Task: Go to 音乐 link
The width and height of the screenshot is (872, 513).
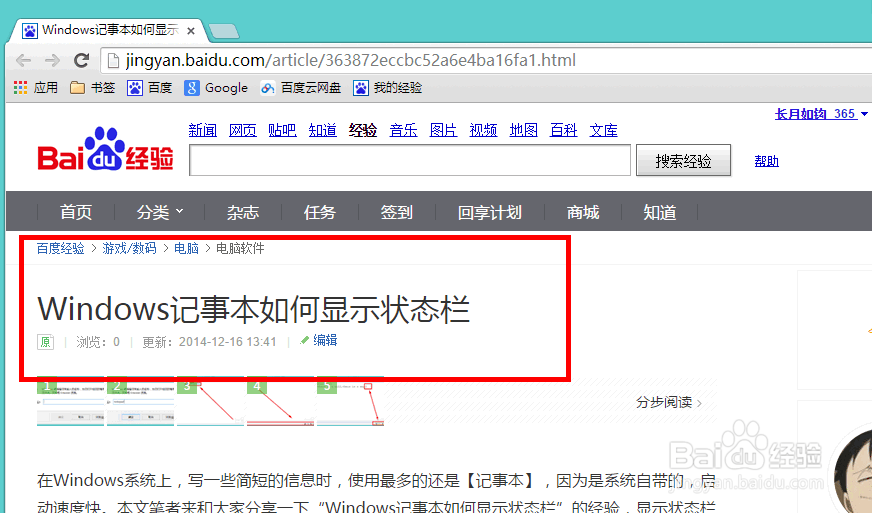Action: [403, 130]
